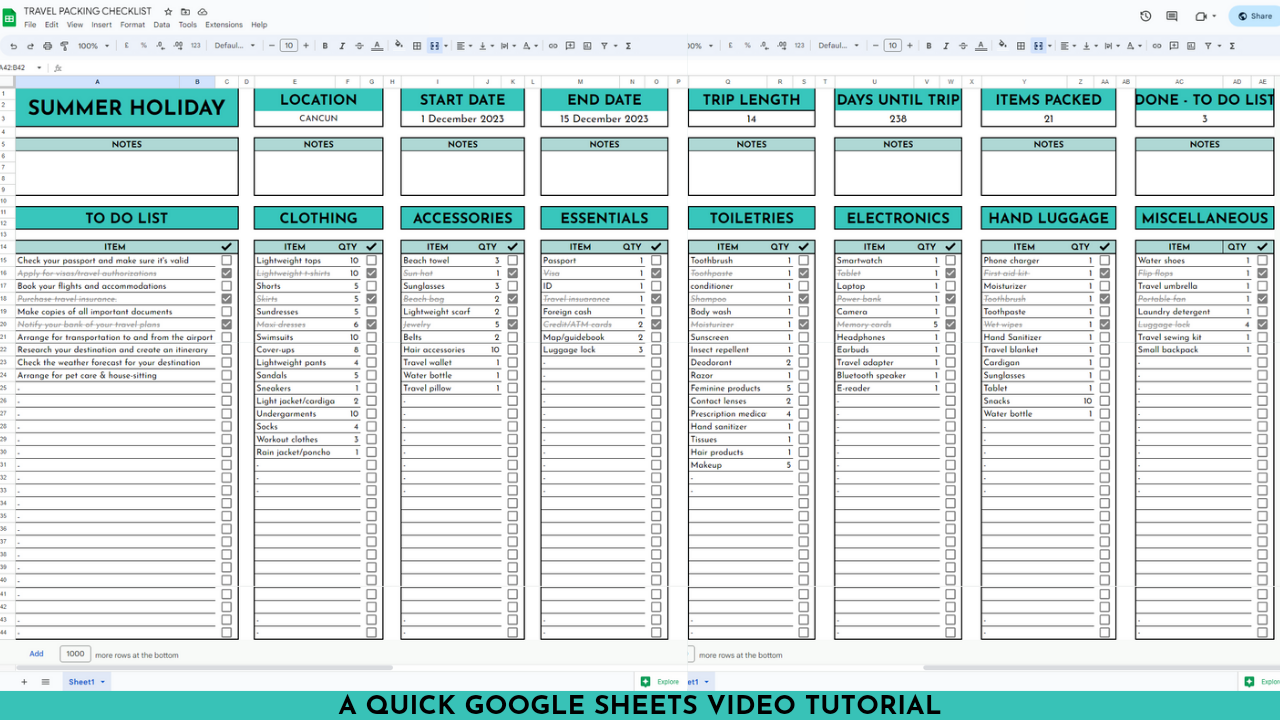Click the Share button
The image size is (1280, 720).
[1256, 16]
